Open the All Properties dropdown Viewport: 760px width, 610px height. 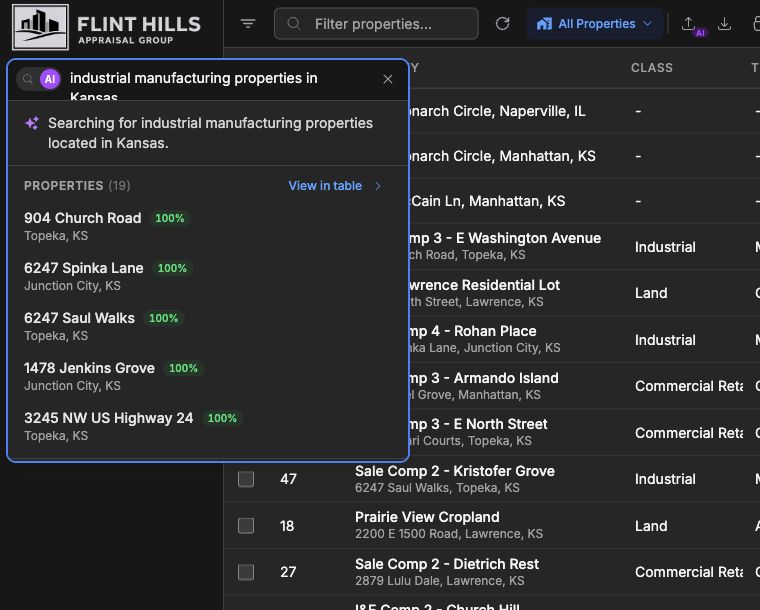(x=594, y=23)
